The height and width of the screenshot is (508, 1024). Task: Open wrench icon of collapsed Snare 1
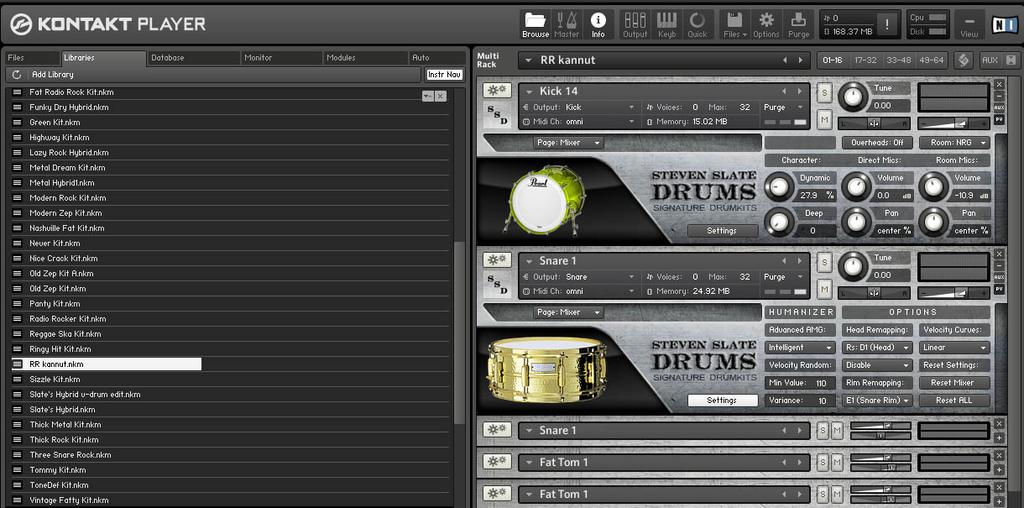tap(497, 430)
